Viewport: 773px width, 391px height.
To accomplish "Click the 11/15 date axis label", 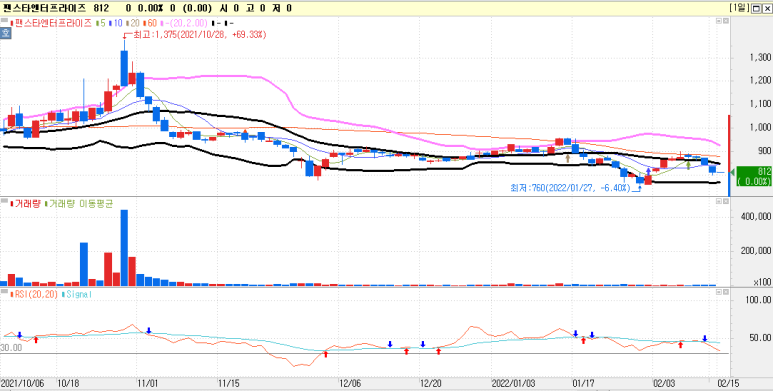I will tap(228, 383).
